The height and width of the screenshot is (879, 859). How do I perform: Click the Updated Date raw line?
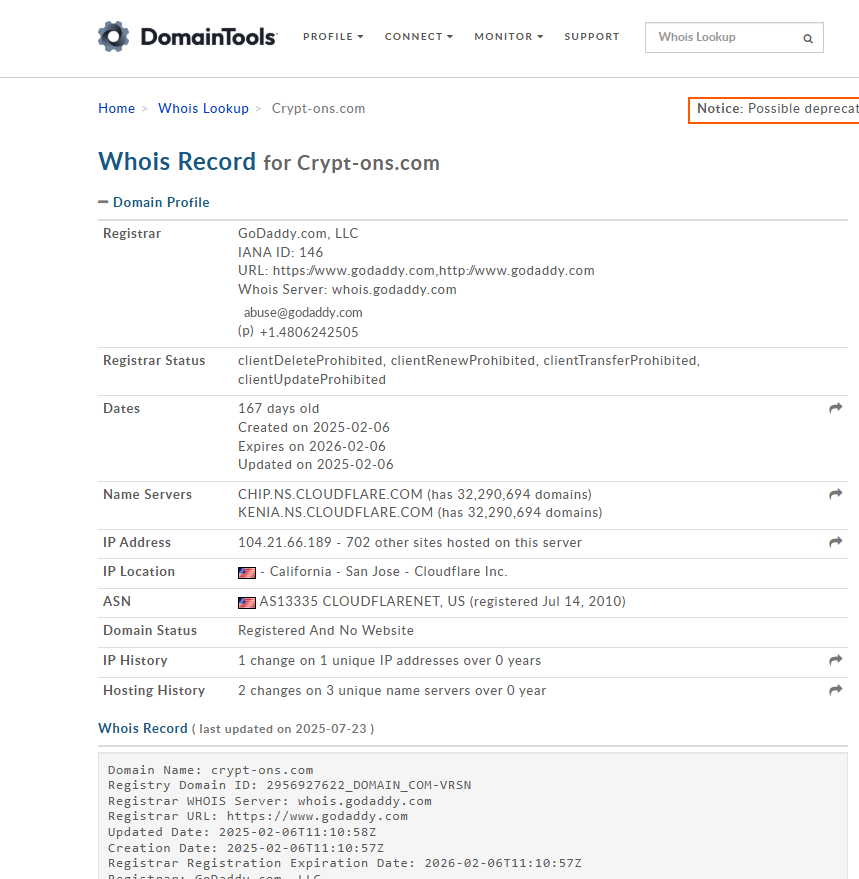click(242, 832)
